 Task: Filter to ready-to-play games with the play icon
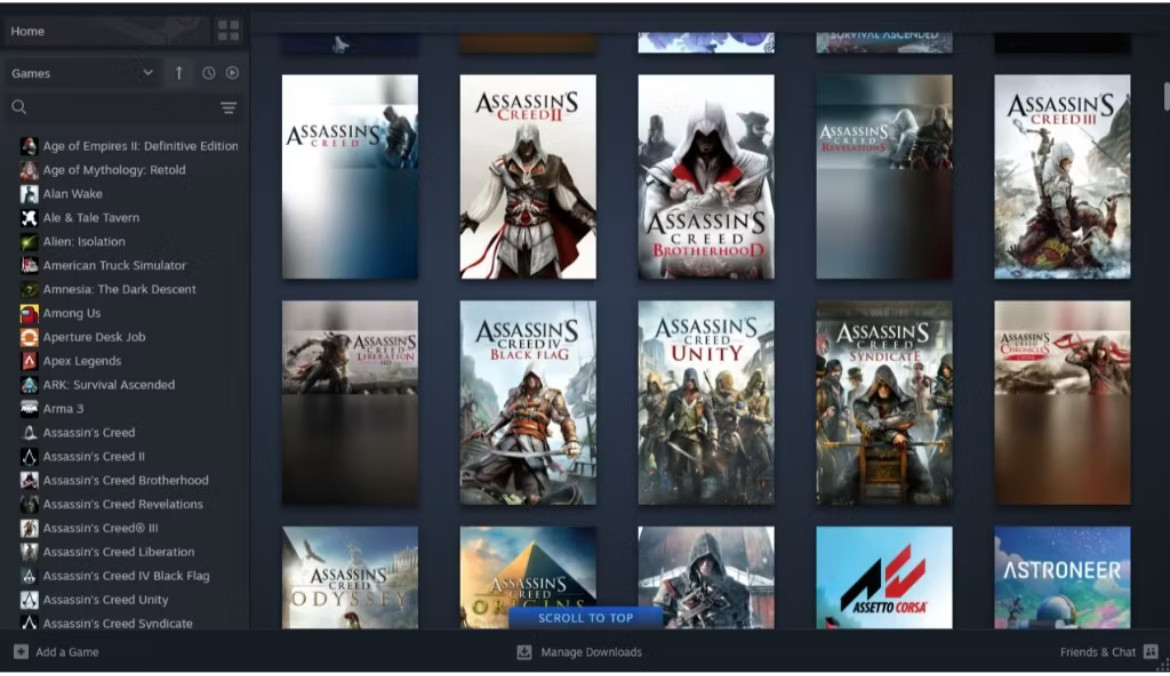tap(232, 73)
